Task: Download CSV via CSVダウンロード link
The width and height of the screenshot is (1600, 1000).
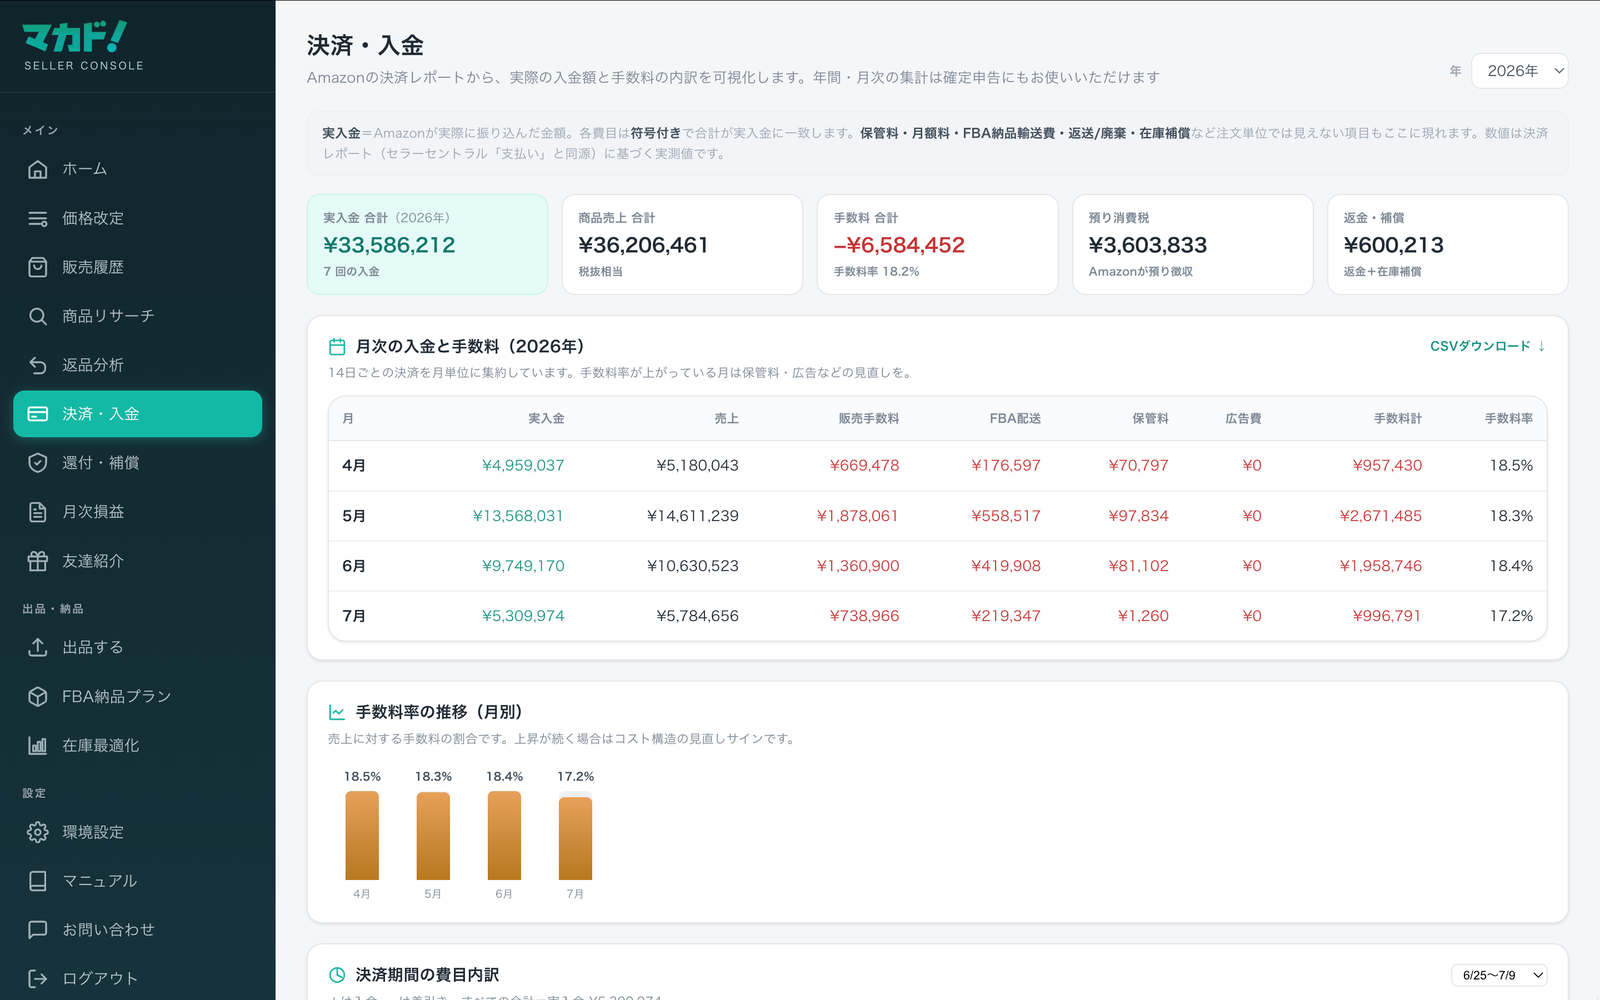Action: (x=1488, y=346)
